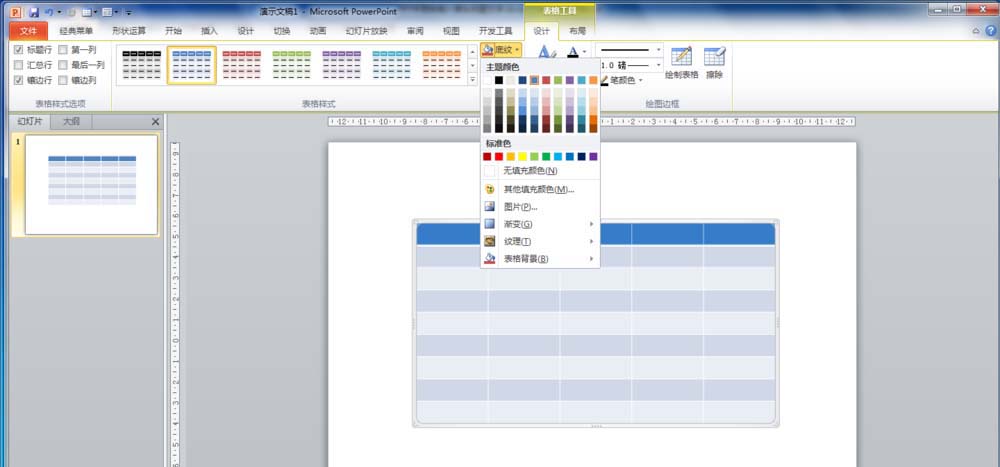The width and height of the screenshot is (1000, 467).
Task: Apply the orange table style thumbnail
Action: pyautogui.click(x=441, y=65)
